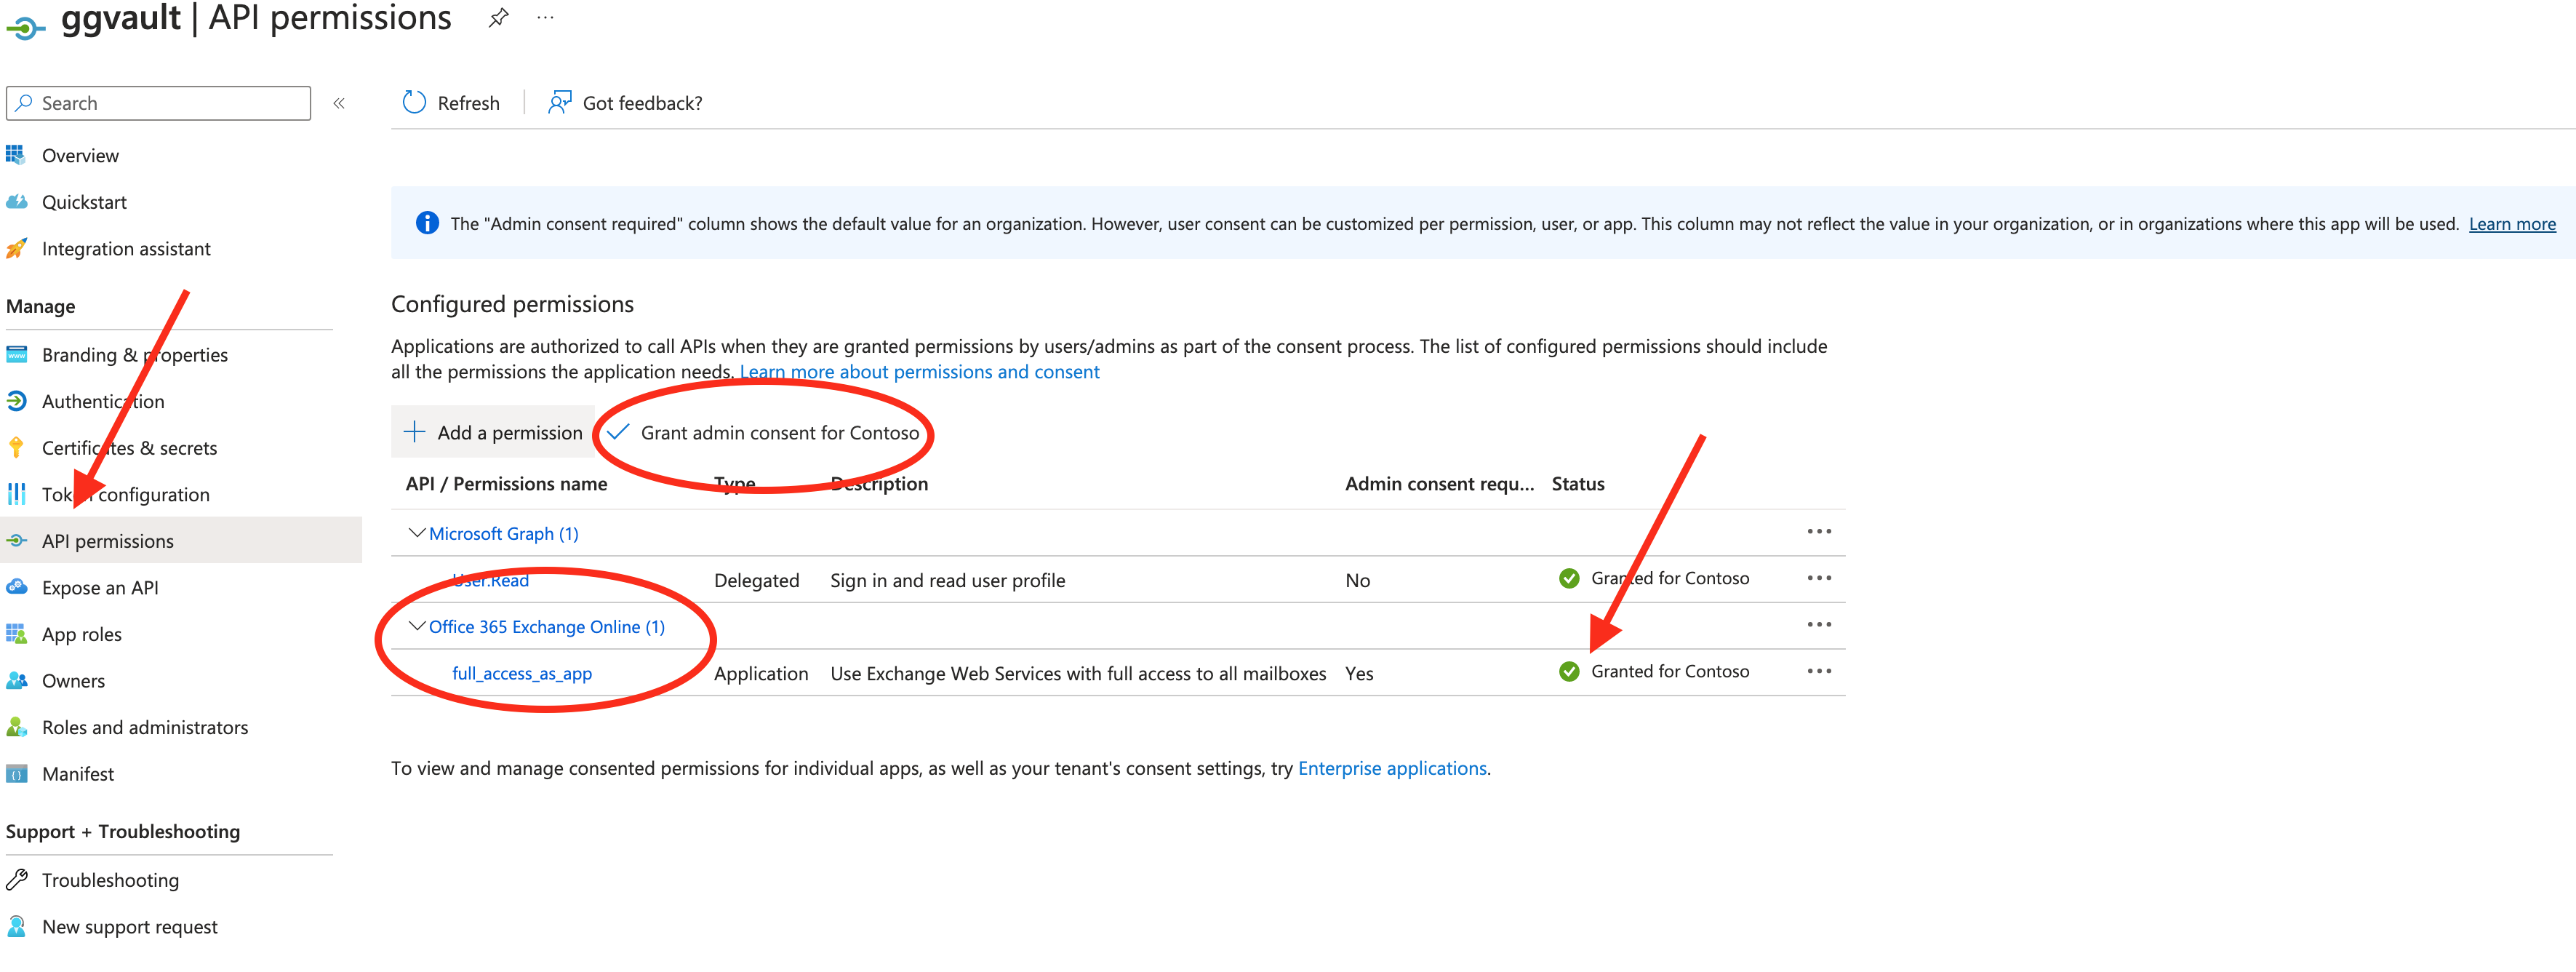
Task: Open Roles and administrators
Action: pyautogui.click(x=145, y=727)
